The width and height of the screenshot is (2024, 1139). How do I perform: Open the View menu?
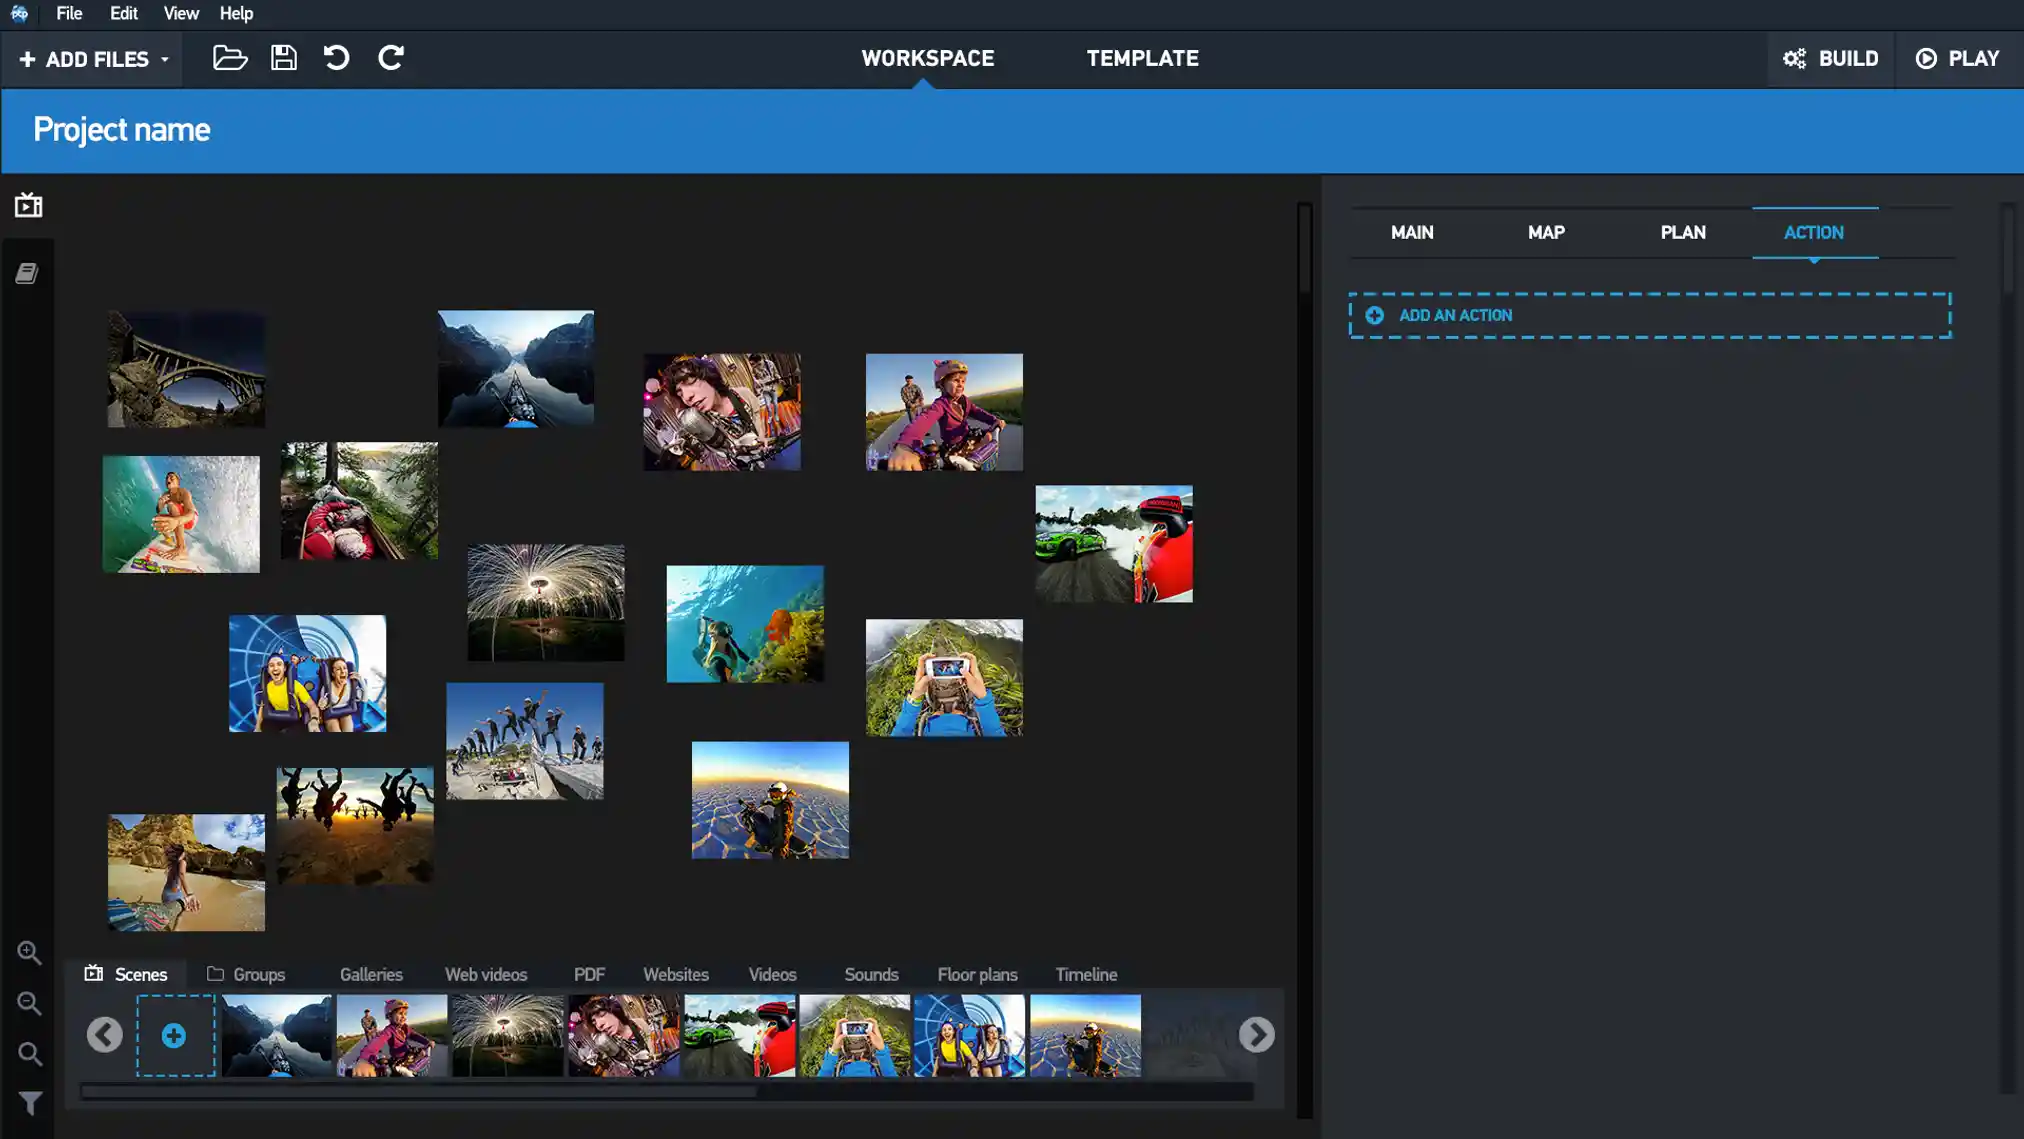tap(181, 13)
